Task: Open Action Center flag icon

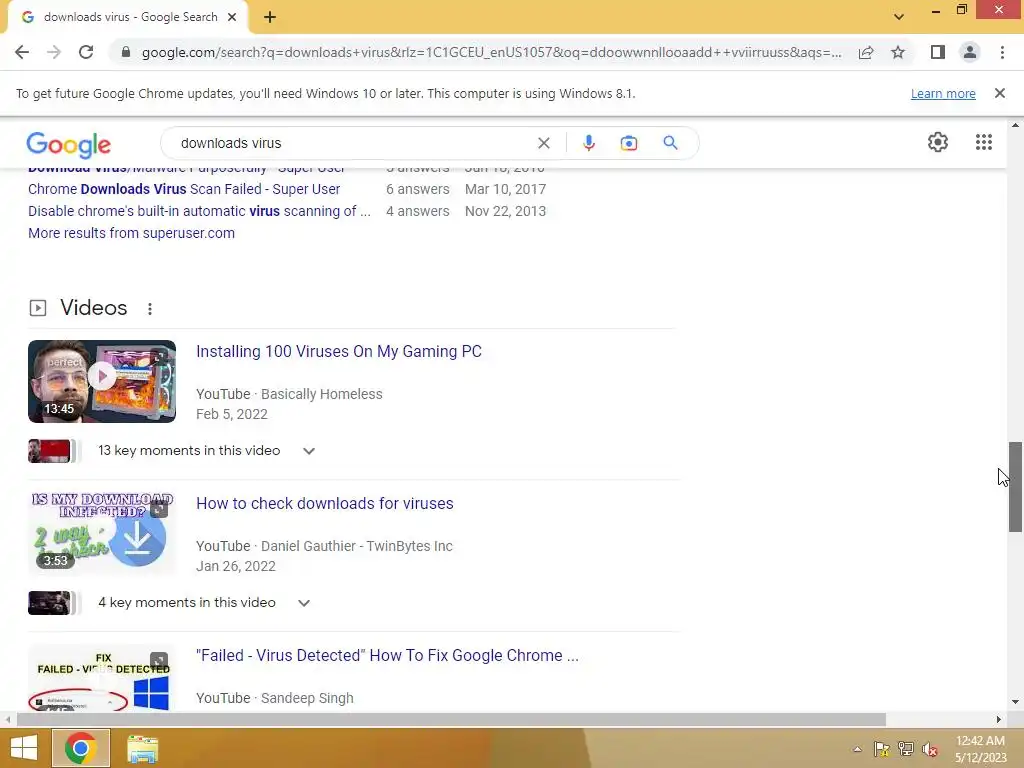Action: [x=881, y=749]
